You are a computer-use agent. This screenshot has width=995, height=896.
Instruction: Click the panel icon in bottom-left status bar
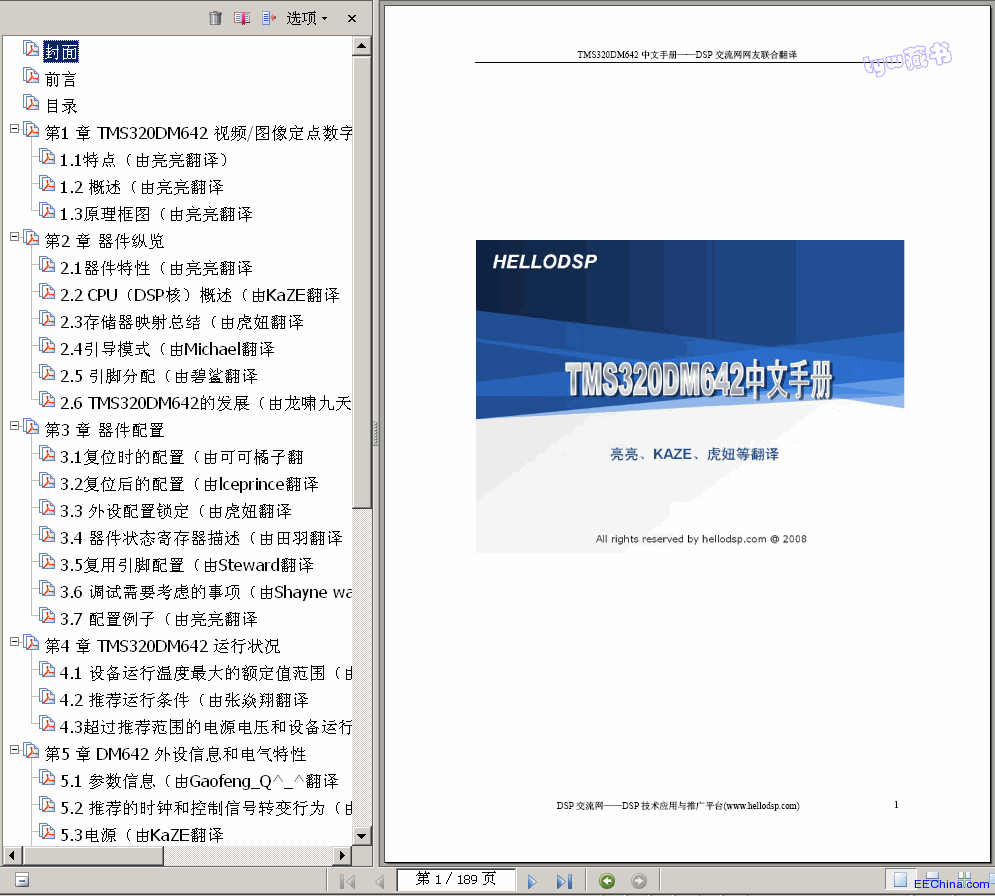click(x=22, y=880)
